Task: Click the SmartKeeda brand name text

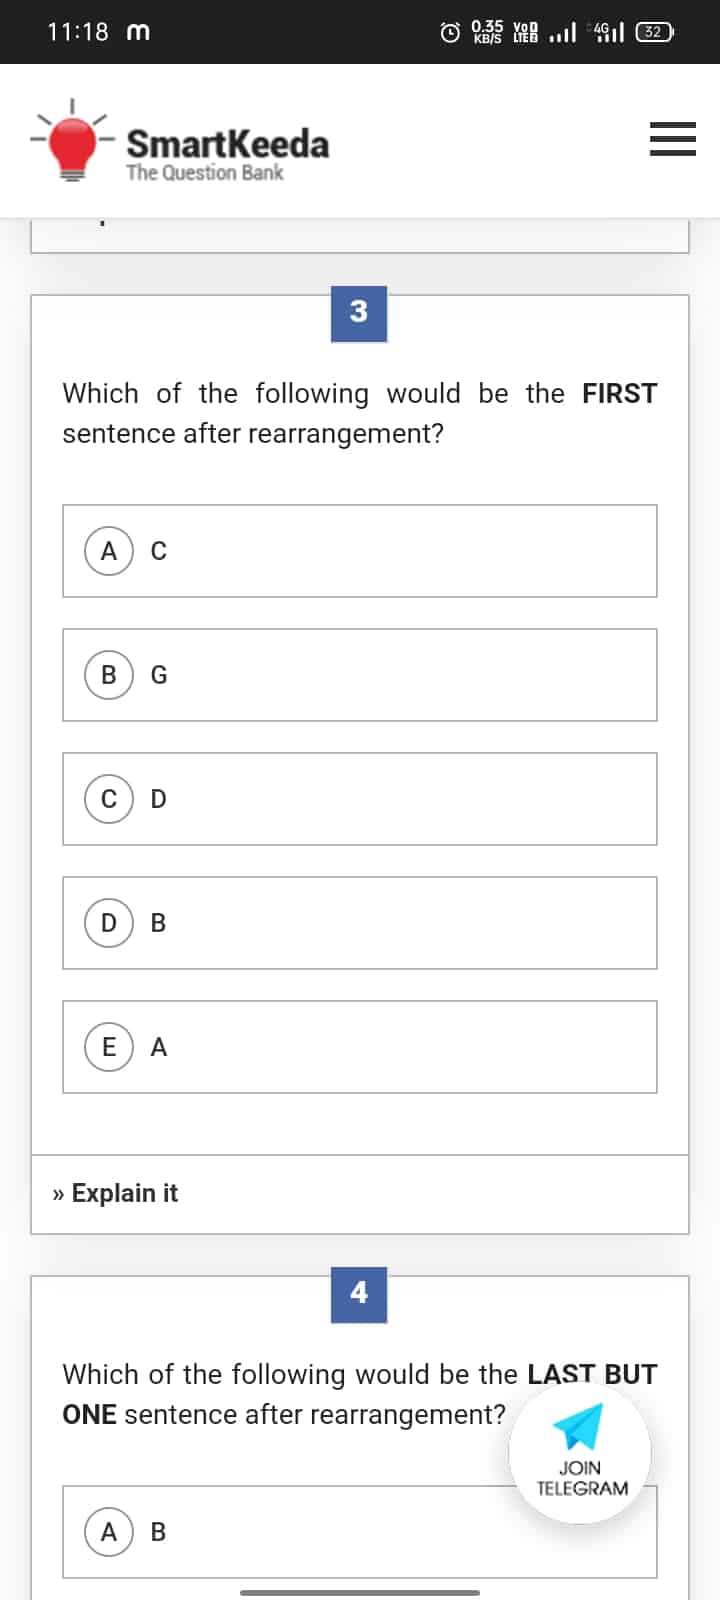Action: 227,143
